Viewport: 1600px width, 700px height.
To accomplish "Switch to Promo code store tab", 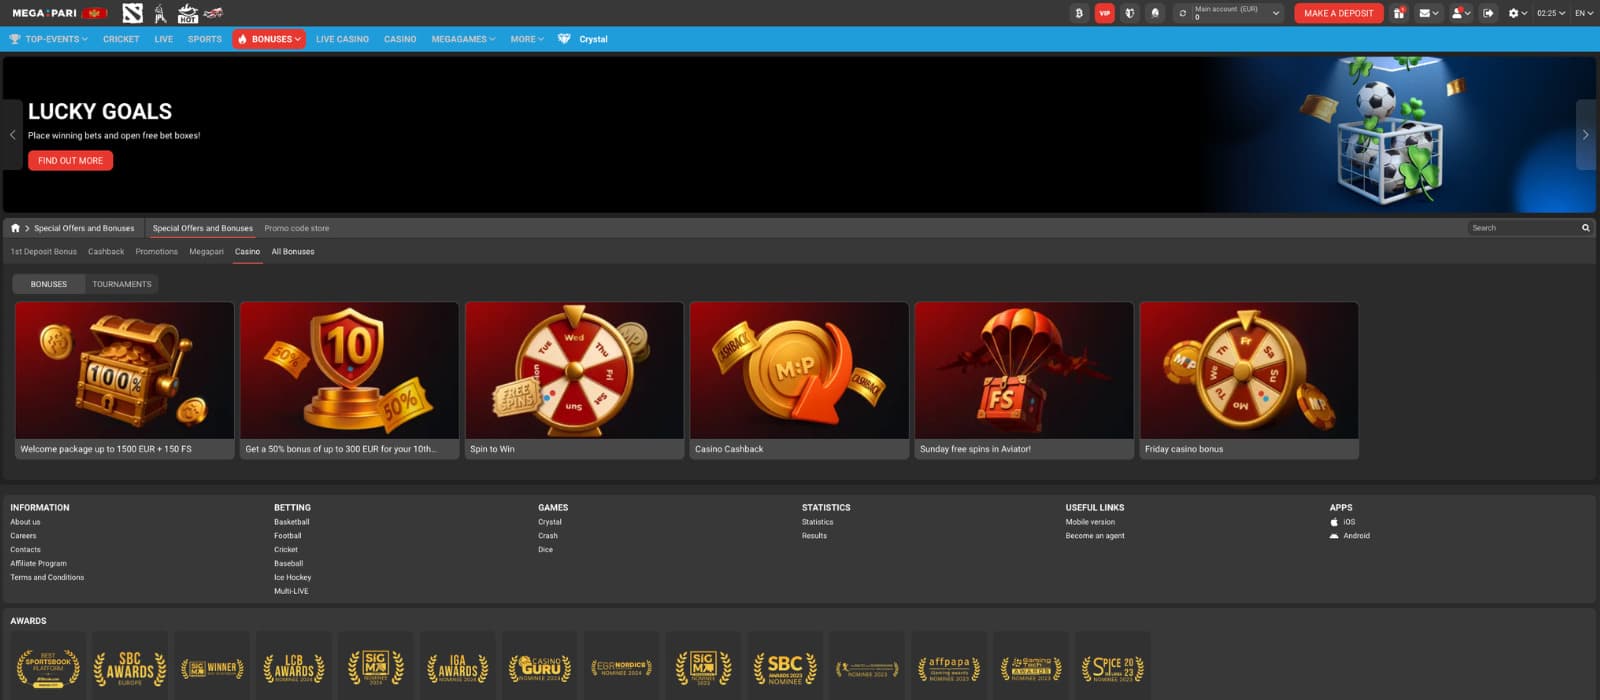I will pos(297,228).
